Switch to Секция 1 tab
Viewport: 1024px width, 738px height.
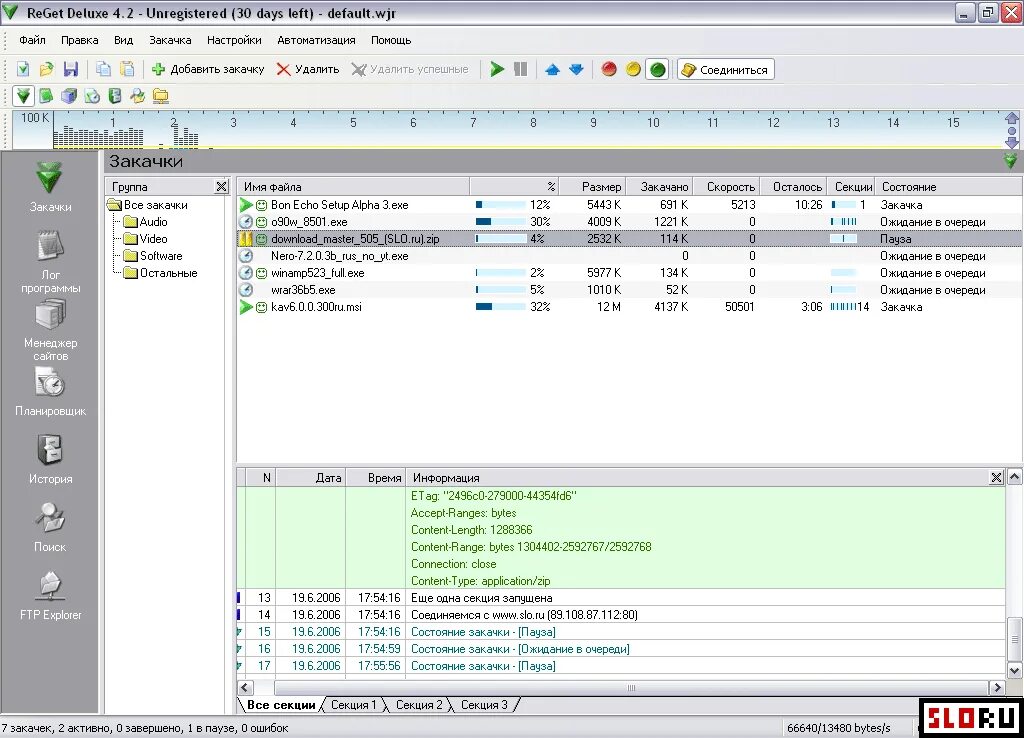[x=353, y=705]
